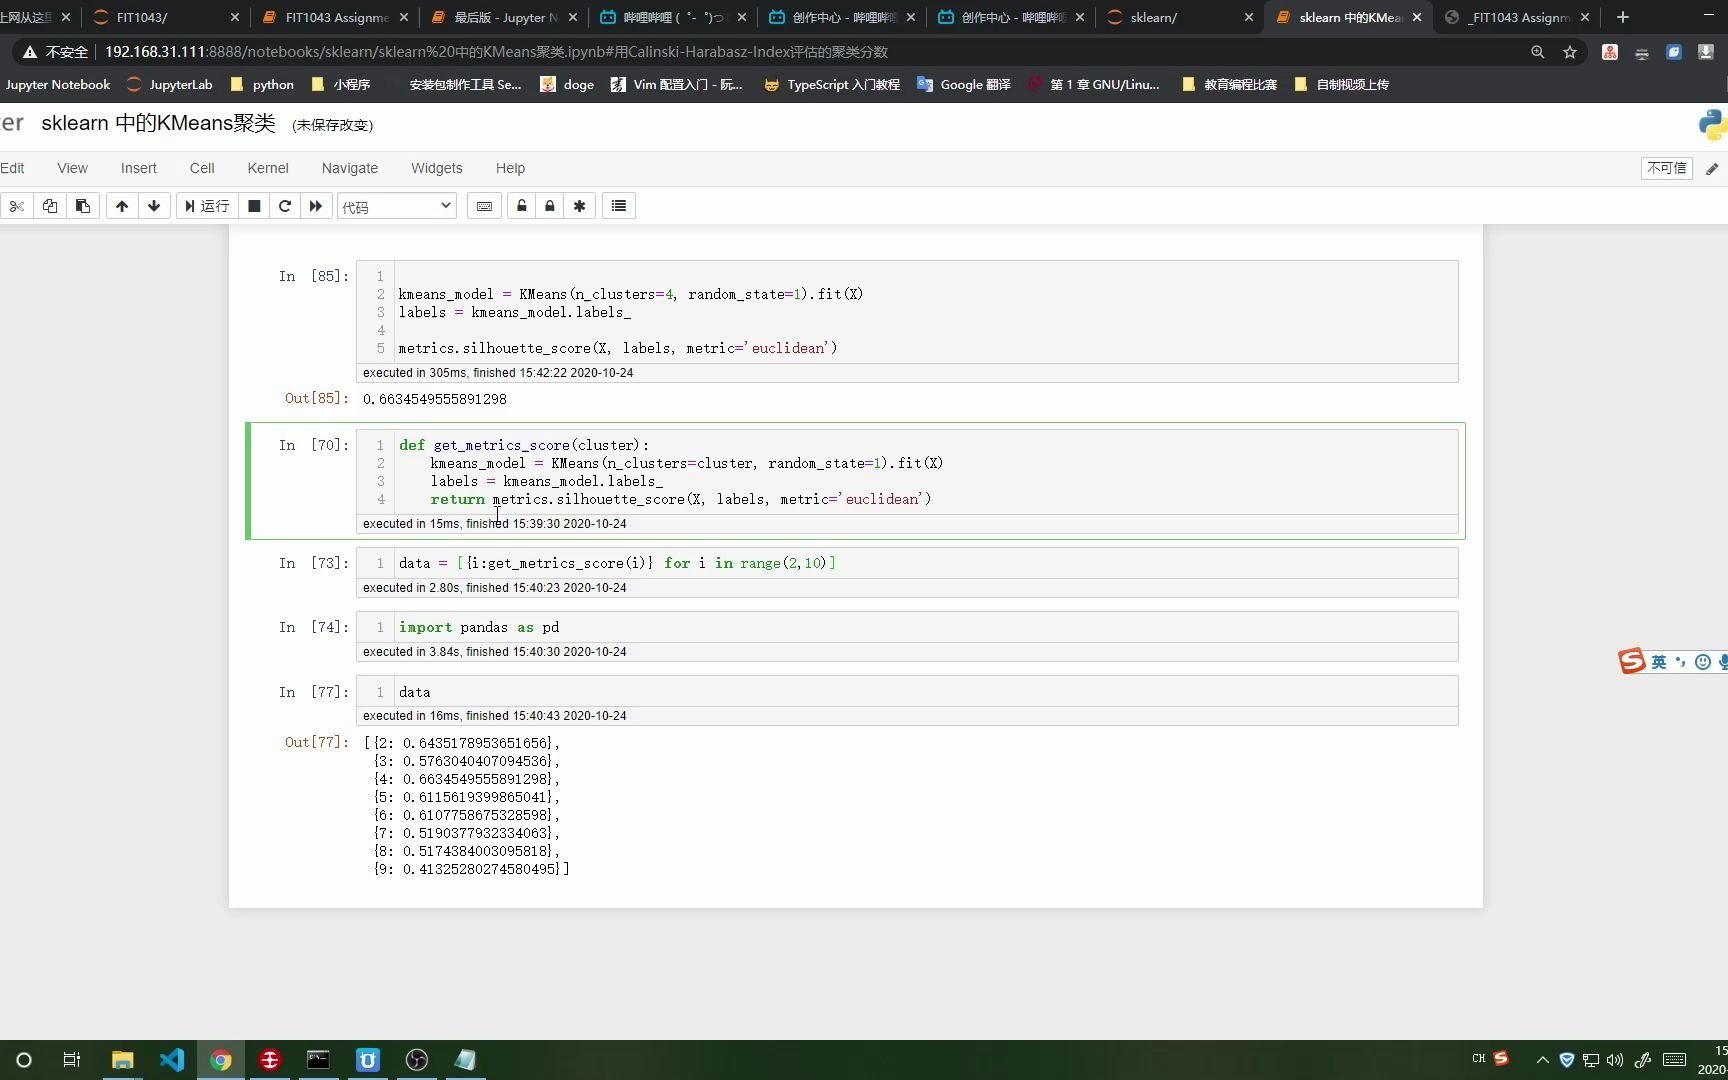Click the locked padlock toolbar icon
This screenshot has width=1728, height=1080.
pyautogui.click(x=549, y=206)
